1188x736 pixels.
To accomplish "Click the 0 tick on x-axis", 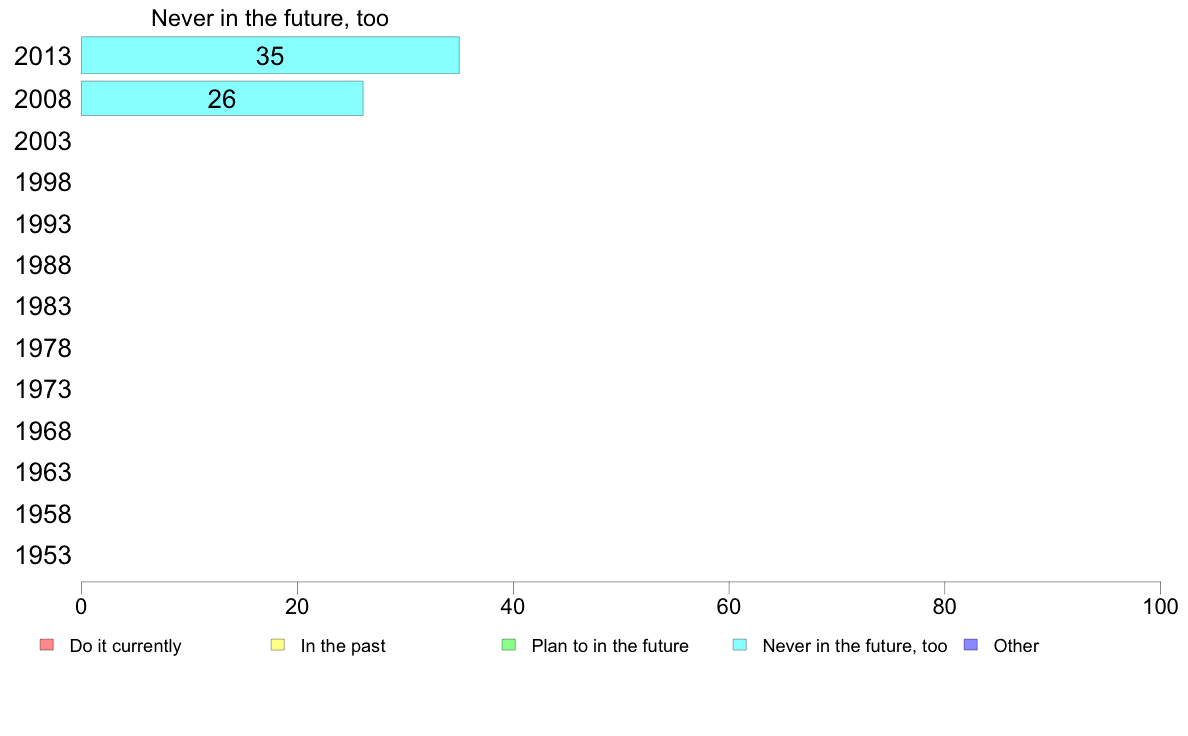I will tap(81, 606).
